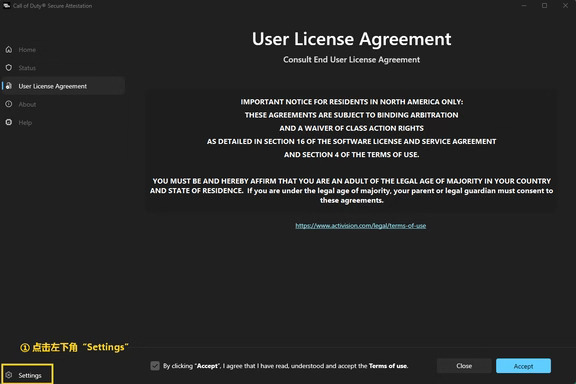
Task: Open the activision.com terms-of-use link
Action: (361, 226)
